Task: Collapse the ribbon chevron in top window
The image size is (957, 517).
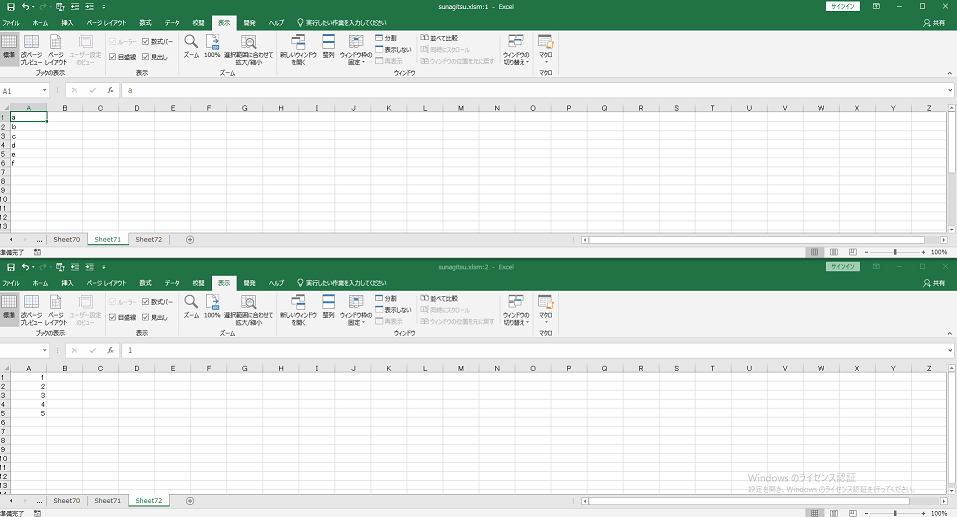Action: coord(950,73)
